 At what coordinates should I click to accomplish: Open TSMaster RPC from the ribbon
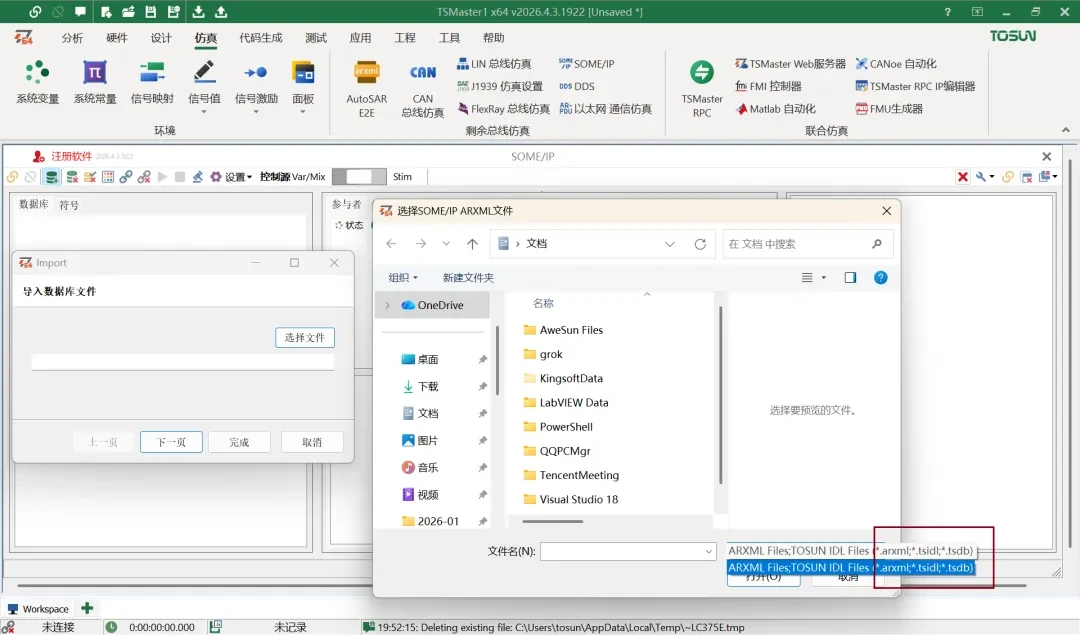point(700,90)
